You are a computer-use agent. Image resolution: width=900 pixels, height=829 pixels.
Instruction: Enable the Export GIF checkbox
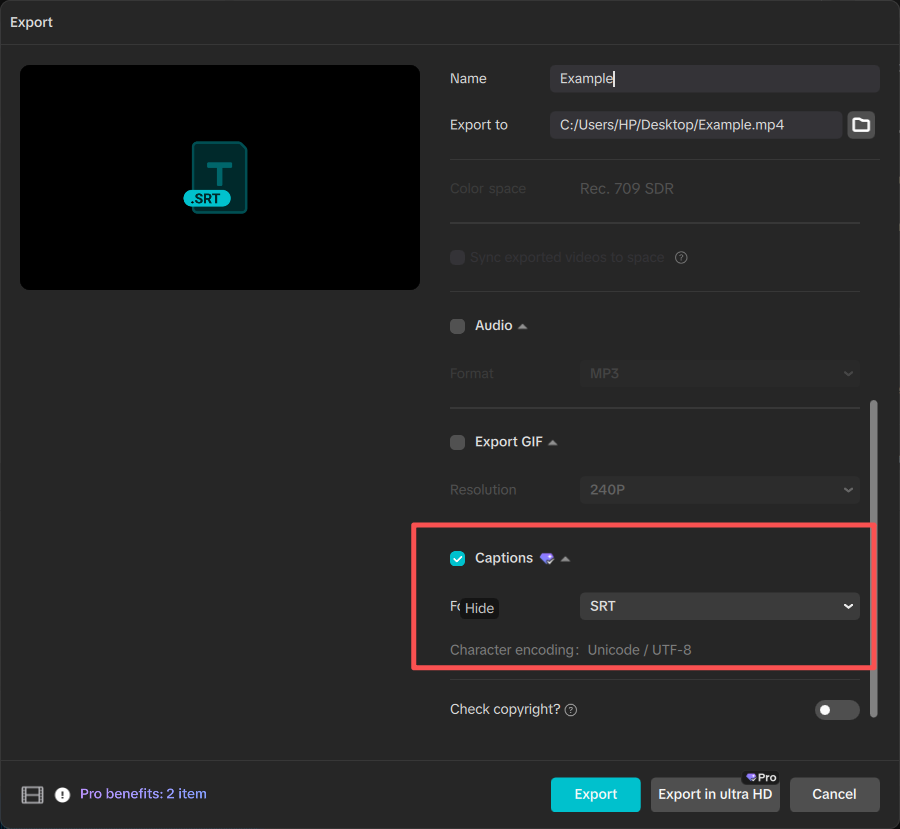click(x=457, y=442)
